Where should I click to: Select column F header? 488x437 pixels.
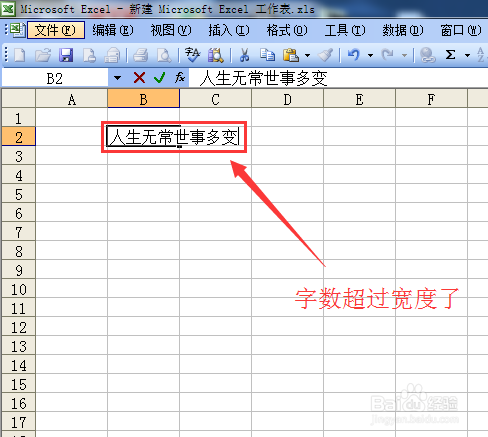[x=432, y=99]
